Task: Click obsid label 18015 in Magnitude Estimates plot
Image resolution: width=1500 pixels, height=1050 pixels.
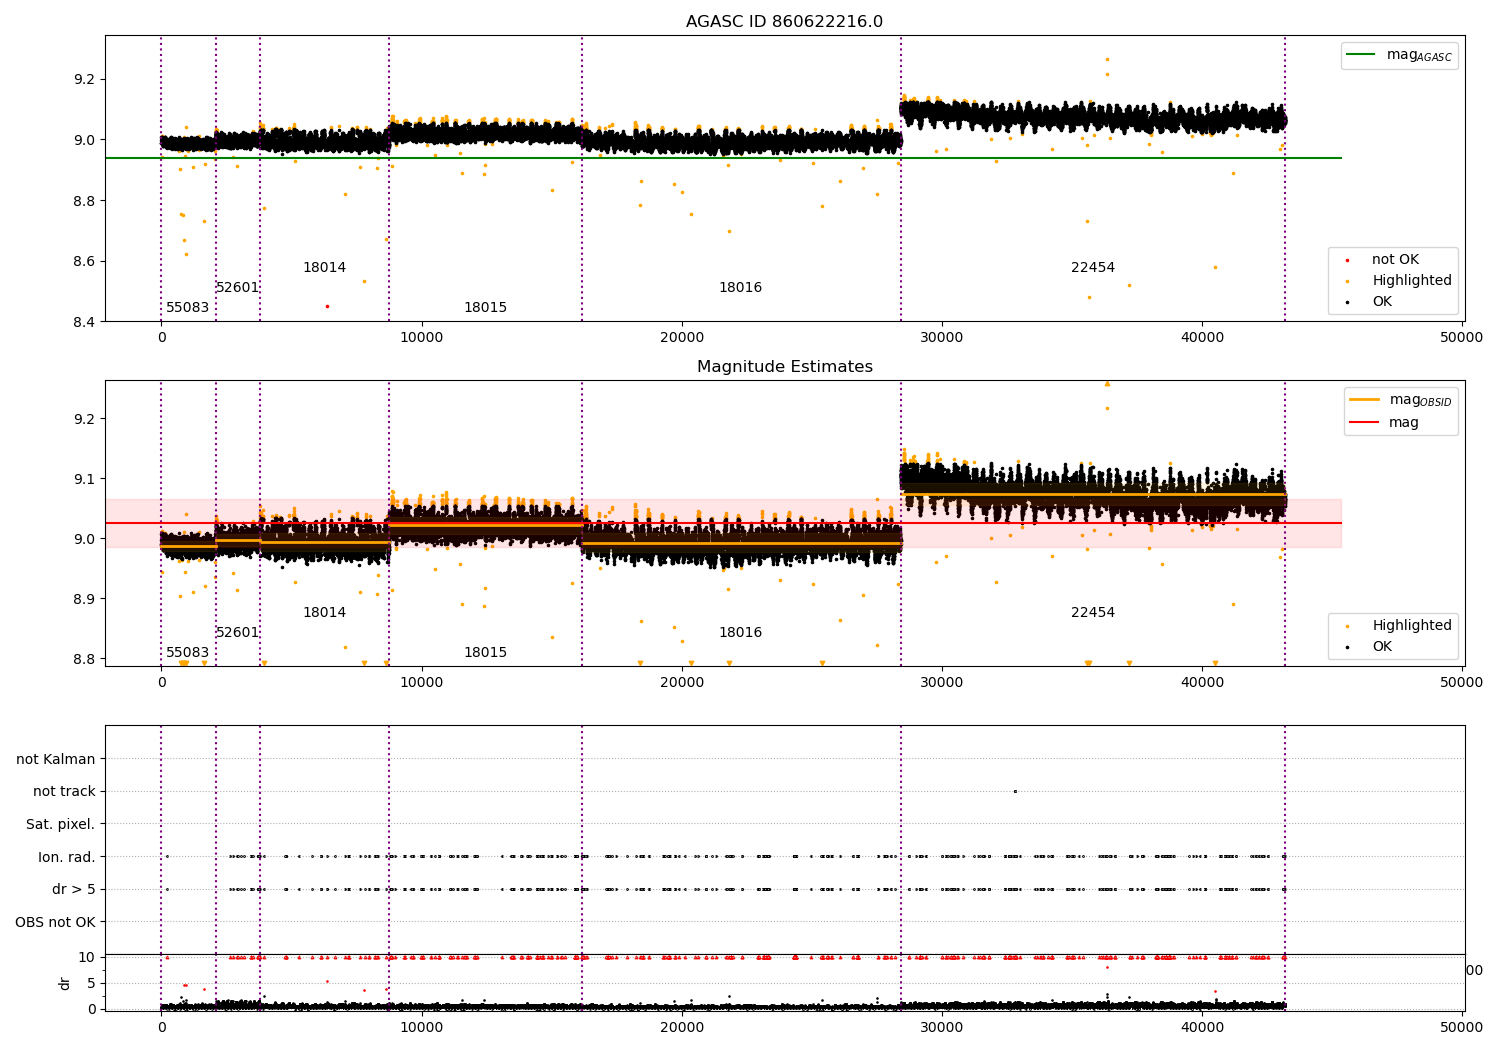Action: [486, 652]
